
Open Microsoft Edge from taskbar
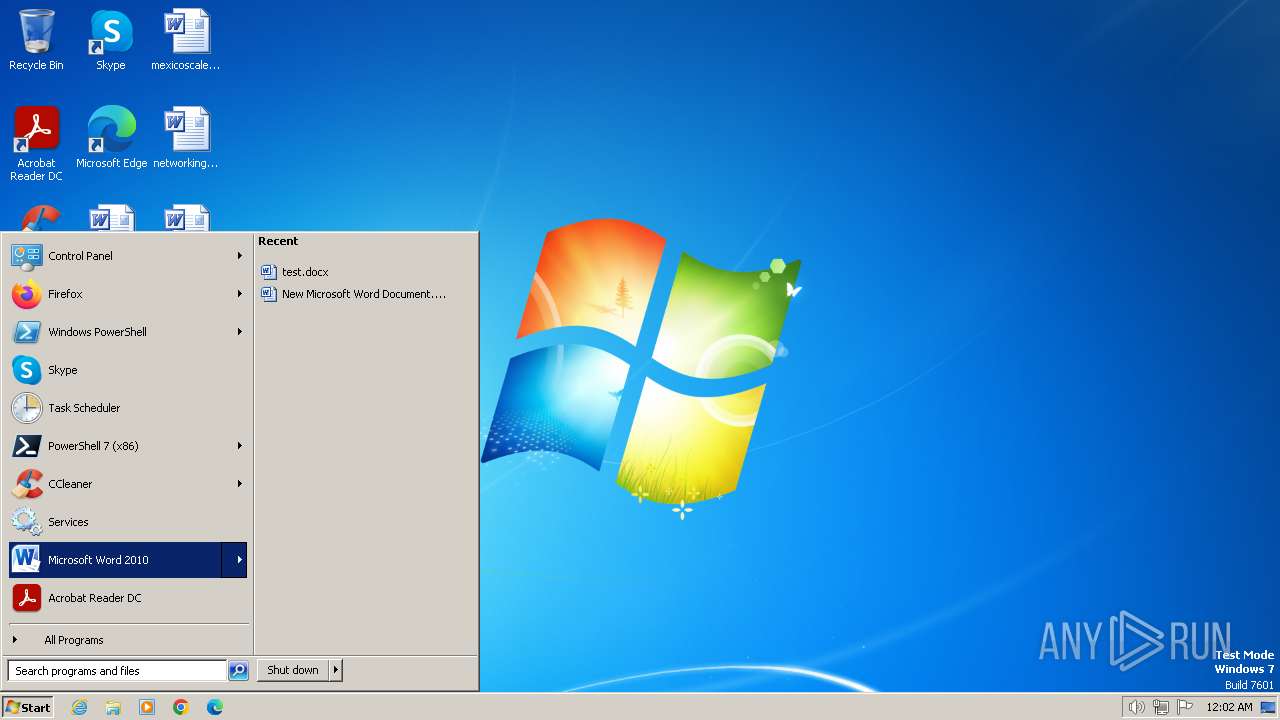tap(215, 707)
